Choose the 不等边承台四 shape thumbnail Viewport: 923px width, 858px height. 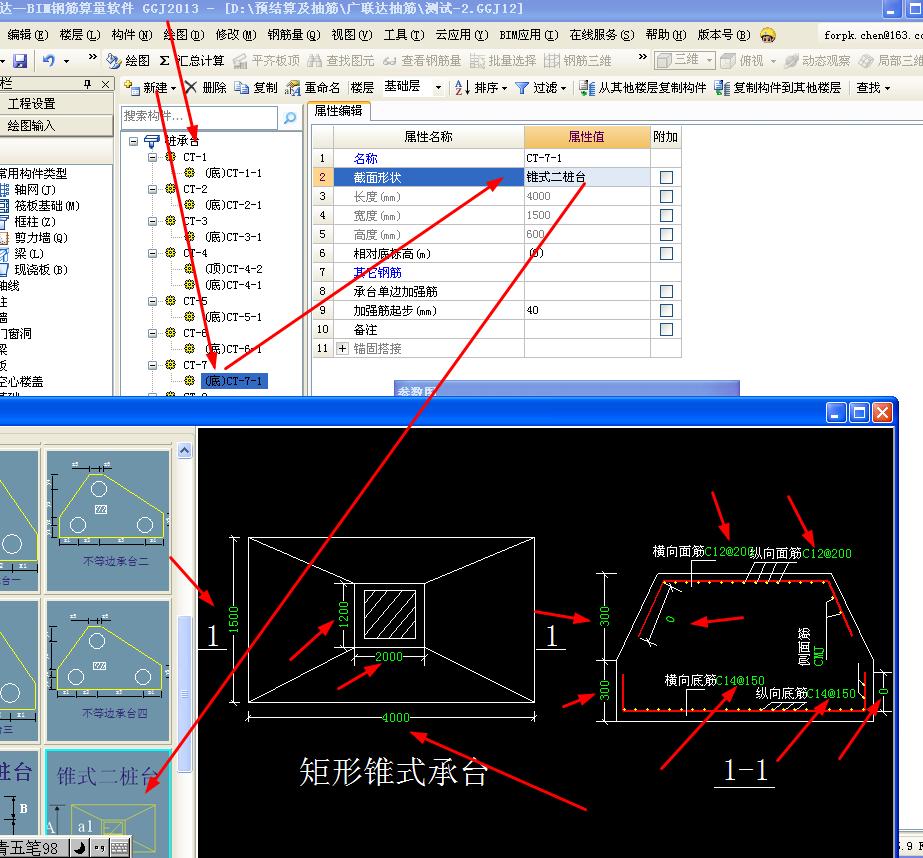(108, 670)
